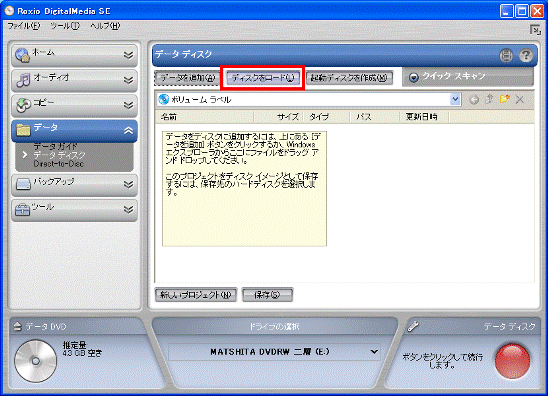Expand the バックアップ section chevron
The width and height of the screenshot is (548, 396).
click(128, 184)
